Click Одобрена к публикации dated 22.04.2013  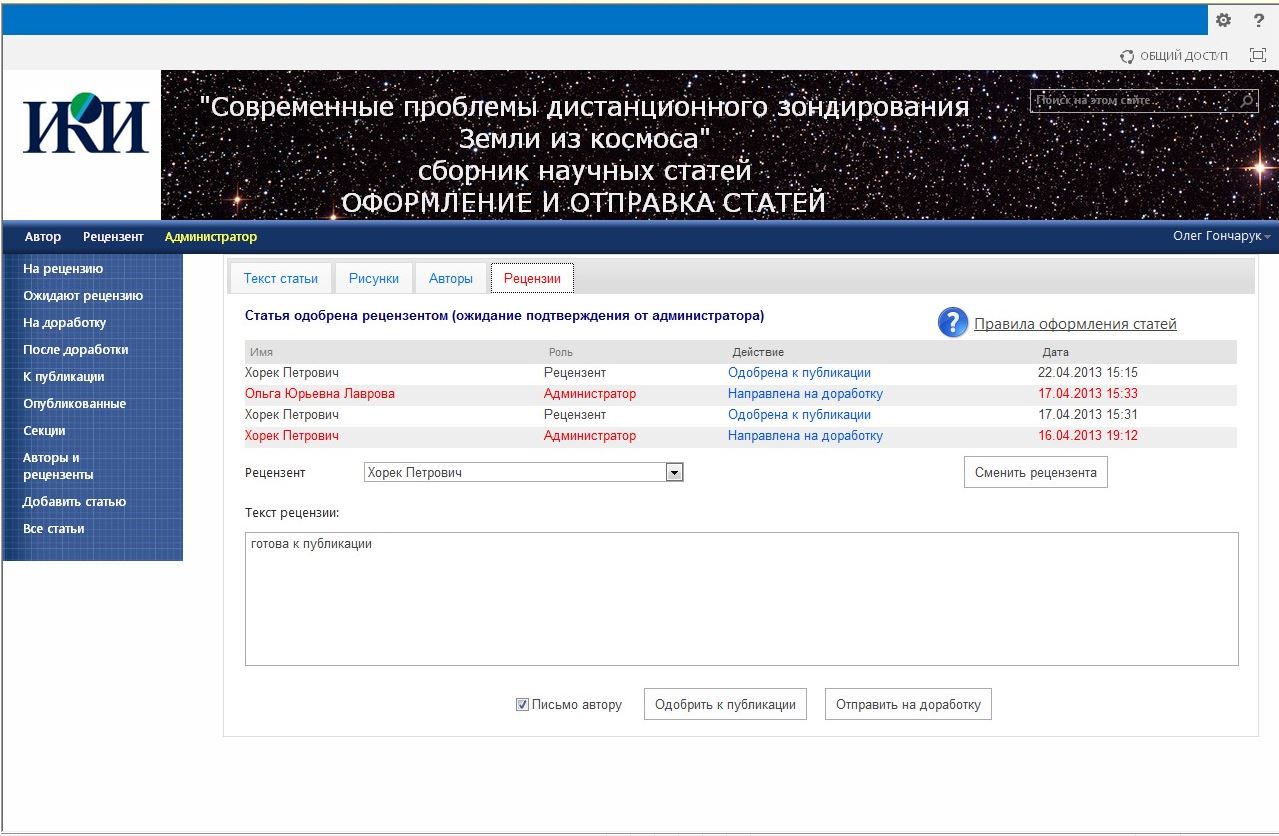799,373
